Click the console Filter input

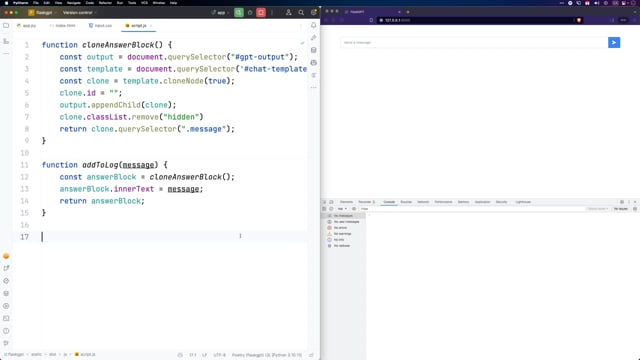click(471, 209)
